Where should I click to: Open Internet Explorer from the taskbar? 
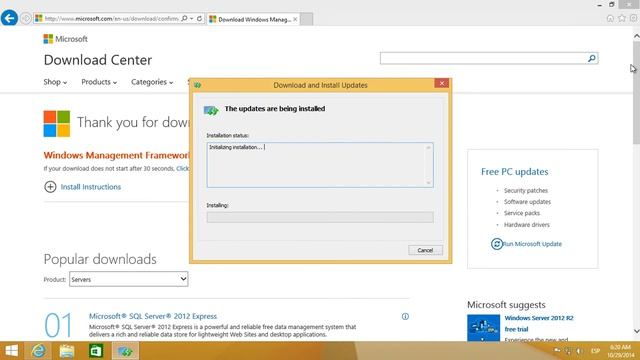click(x=39, y=351)
